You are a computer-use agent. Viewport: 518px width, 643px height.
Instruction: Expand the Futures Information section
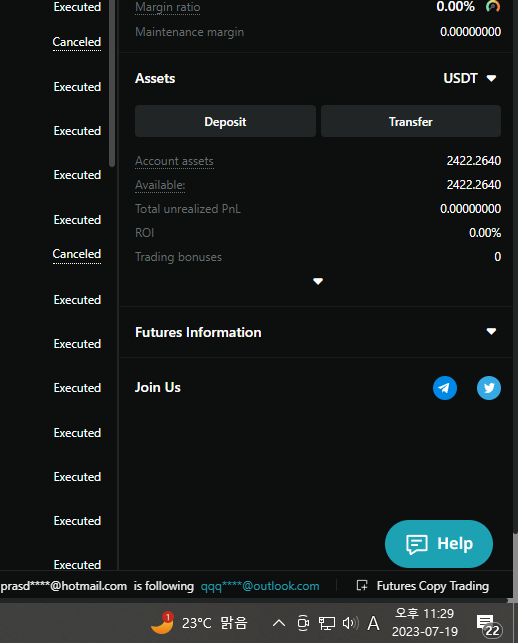coord(491,331)
